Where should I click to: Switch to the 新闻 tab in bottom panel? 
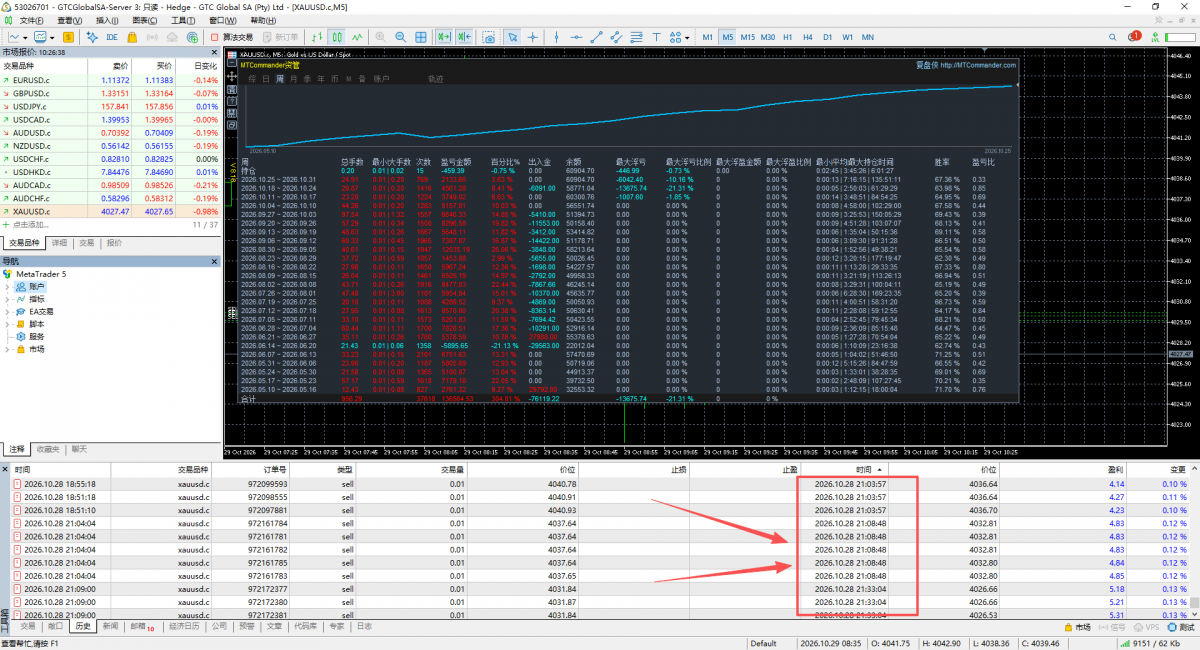[112, 627]
